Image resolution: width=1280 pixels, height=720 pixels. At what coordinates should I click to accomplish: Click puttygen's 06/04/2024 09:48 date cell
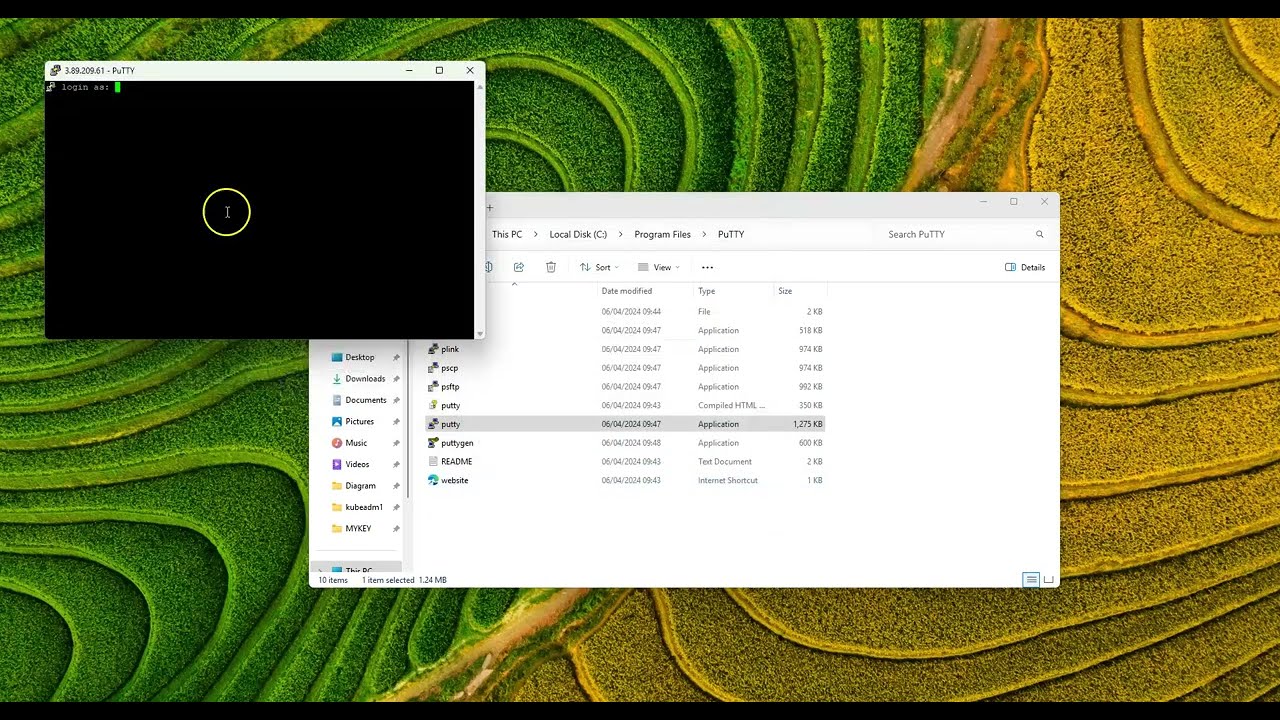(631, 443)
